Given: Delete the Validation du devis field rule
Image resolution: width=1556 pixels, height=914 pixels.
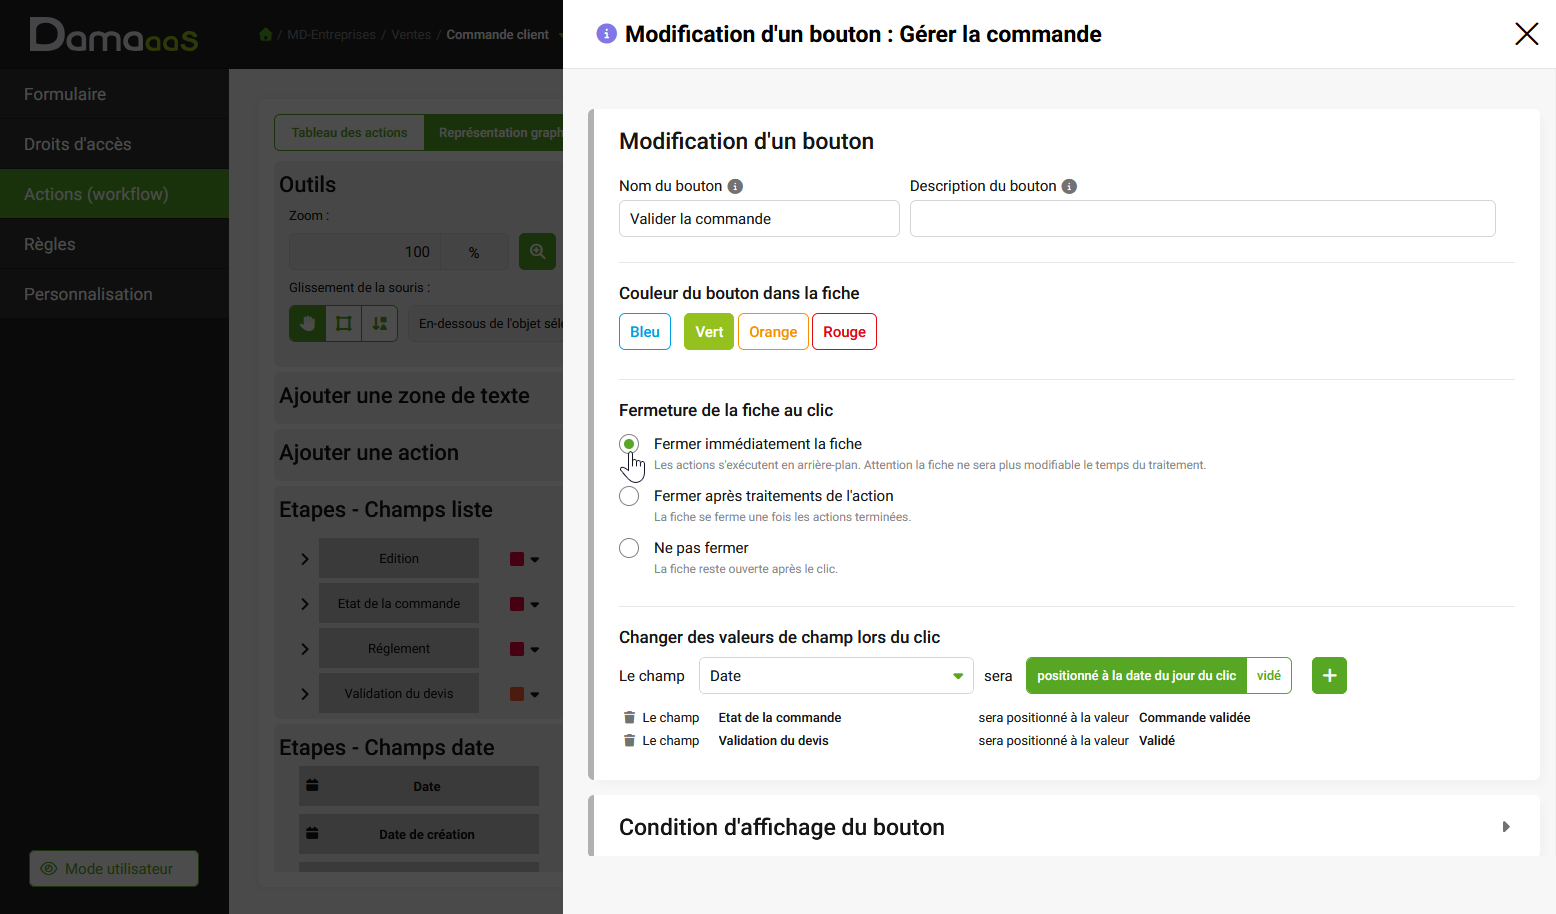Looking at the screenshot, I should coord(630,741).
